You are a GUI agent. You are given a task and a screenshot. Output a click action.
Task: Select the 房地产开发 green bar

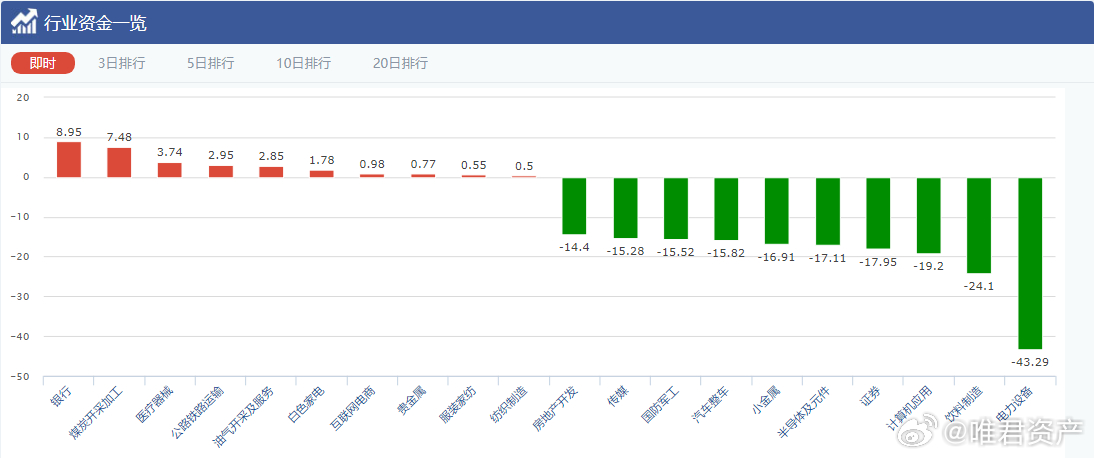[x=574, y=206]
